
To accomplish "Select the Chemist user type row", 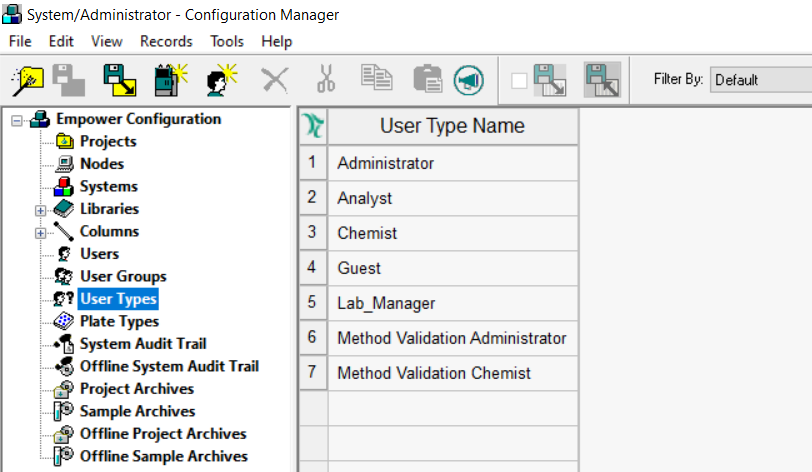I will coord(453,233).
